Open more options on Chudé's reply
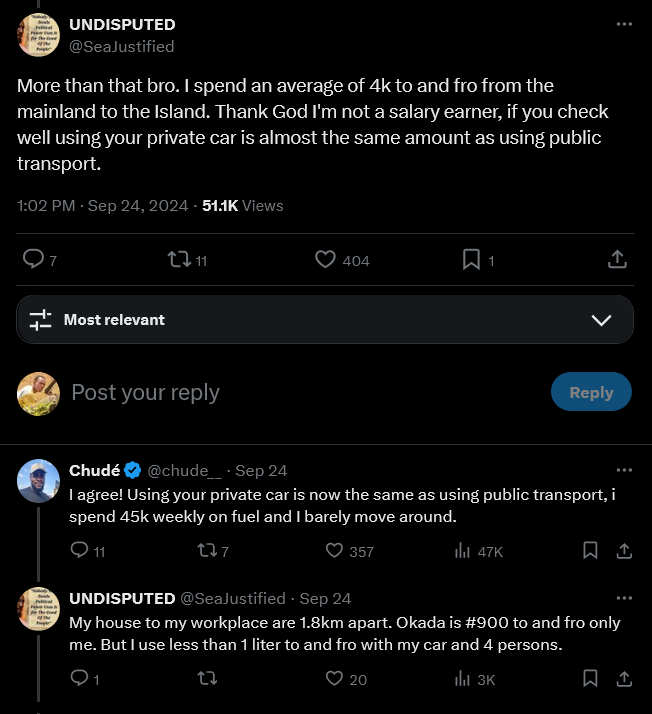This screenshot has width=652, height=714. coord(624,470)
